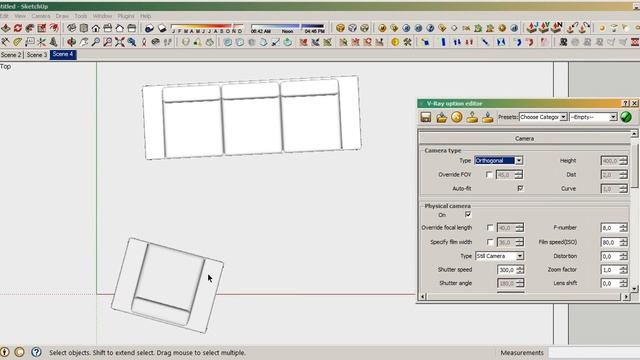Click the Zoom magnifier tool
The width and height of the screenshot is (640, 360).
click(96, 42)
